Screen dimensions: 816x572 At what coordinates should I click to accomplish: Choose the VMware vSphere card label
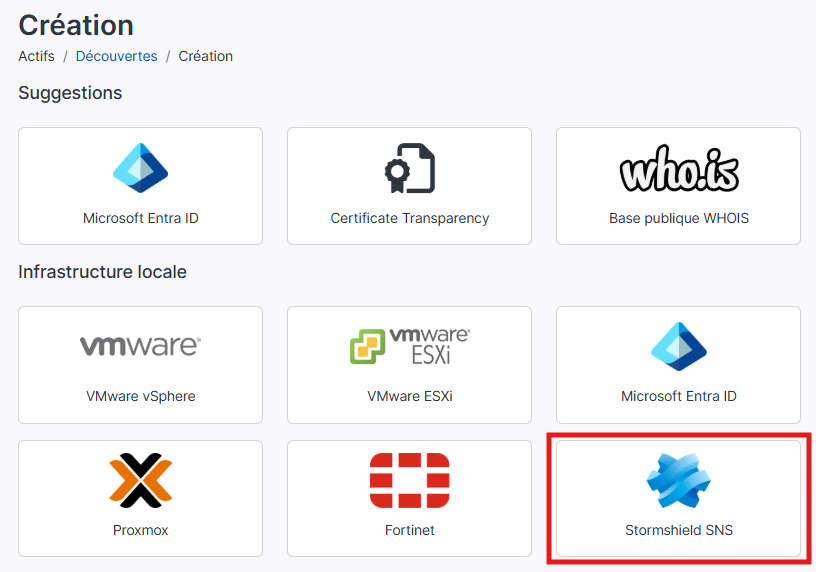tap(141, 396)
